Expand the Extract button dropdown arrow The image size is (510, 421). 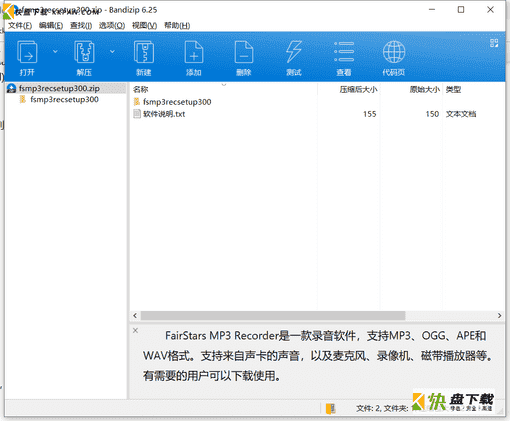pyautogui.click(x=112, y=51)
